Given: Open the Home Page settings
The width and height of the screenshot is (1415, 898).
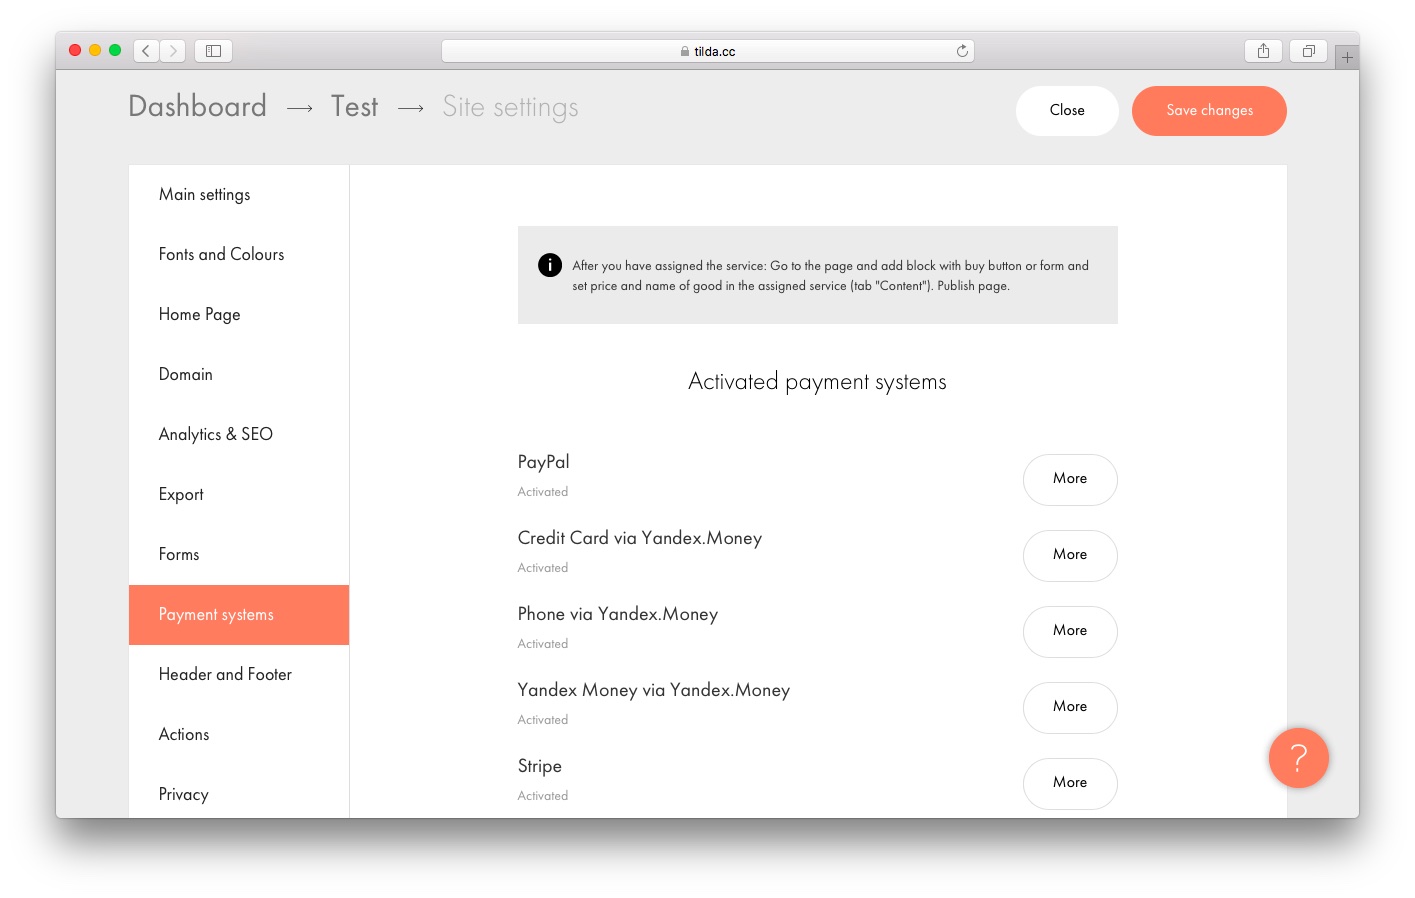Looking at the screenshot, I should pyautogui.click(x=239, y=315).
